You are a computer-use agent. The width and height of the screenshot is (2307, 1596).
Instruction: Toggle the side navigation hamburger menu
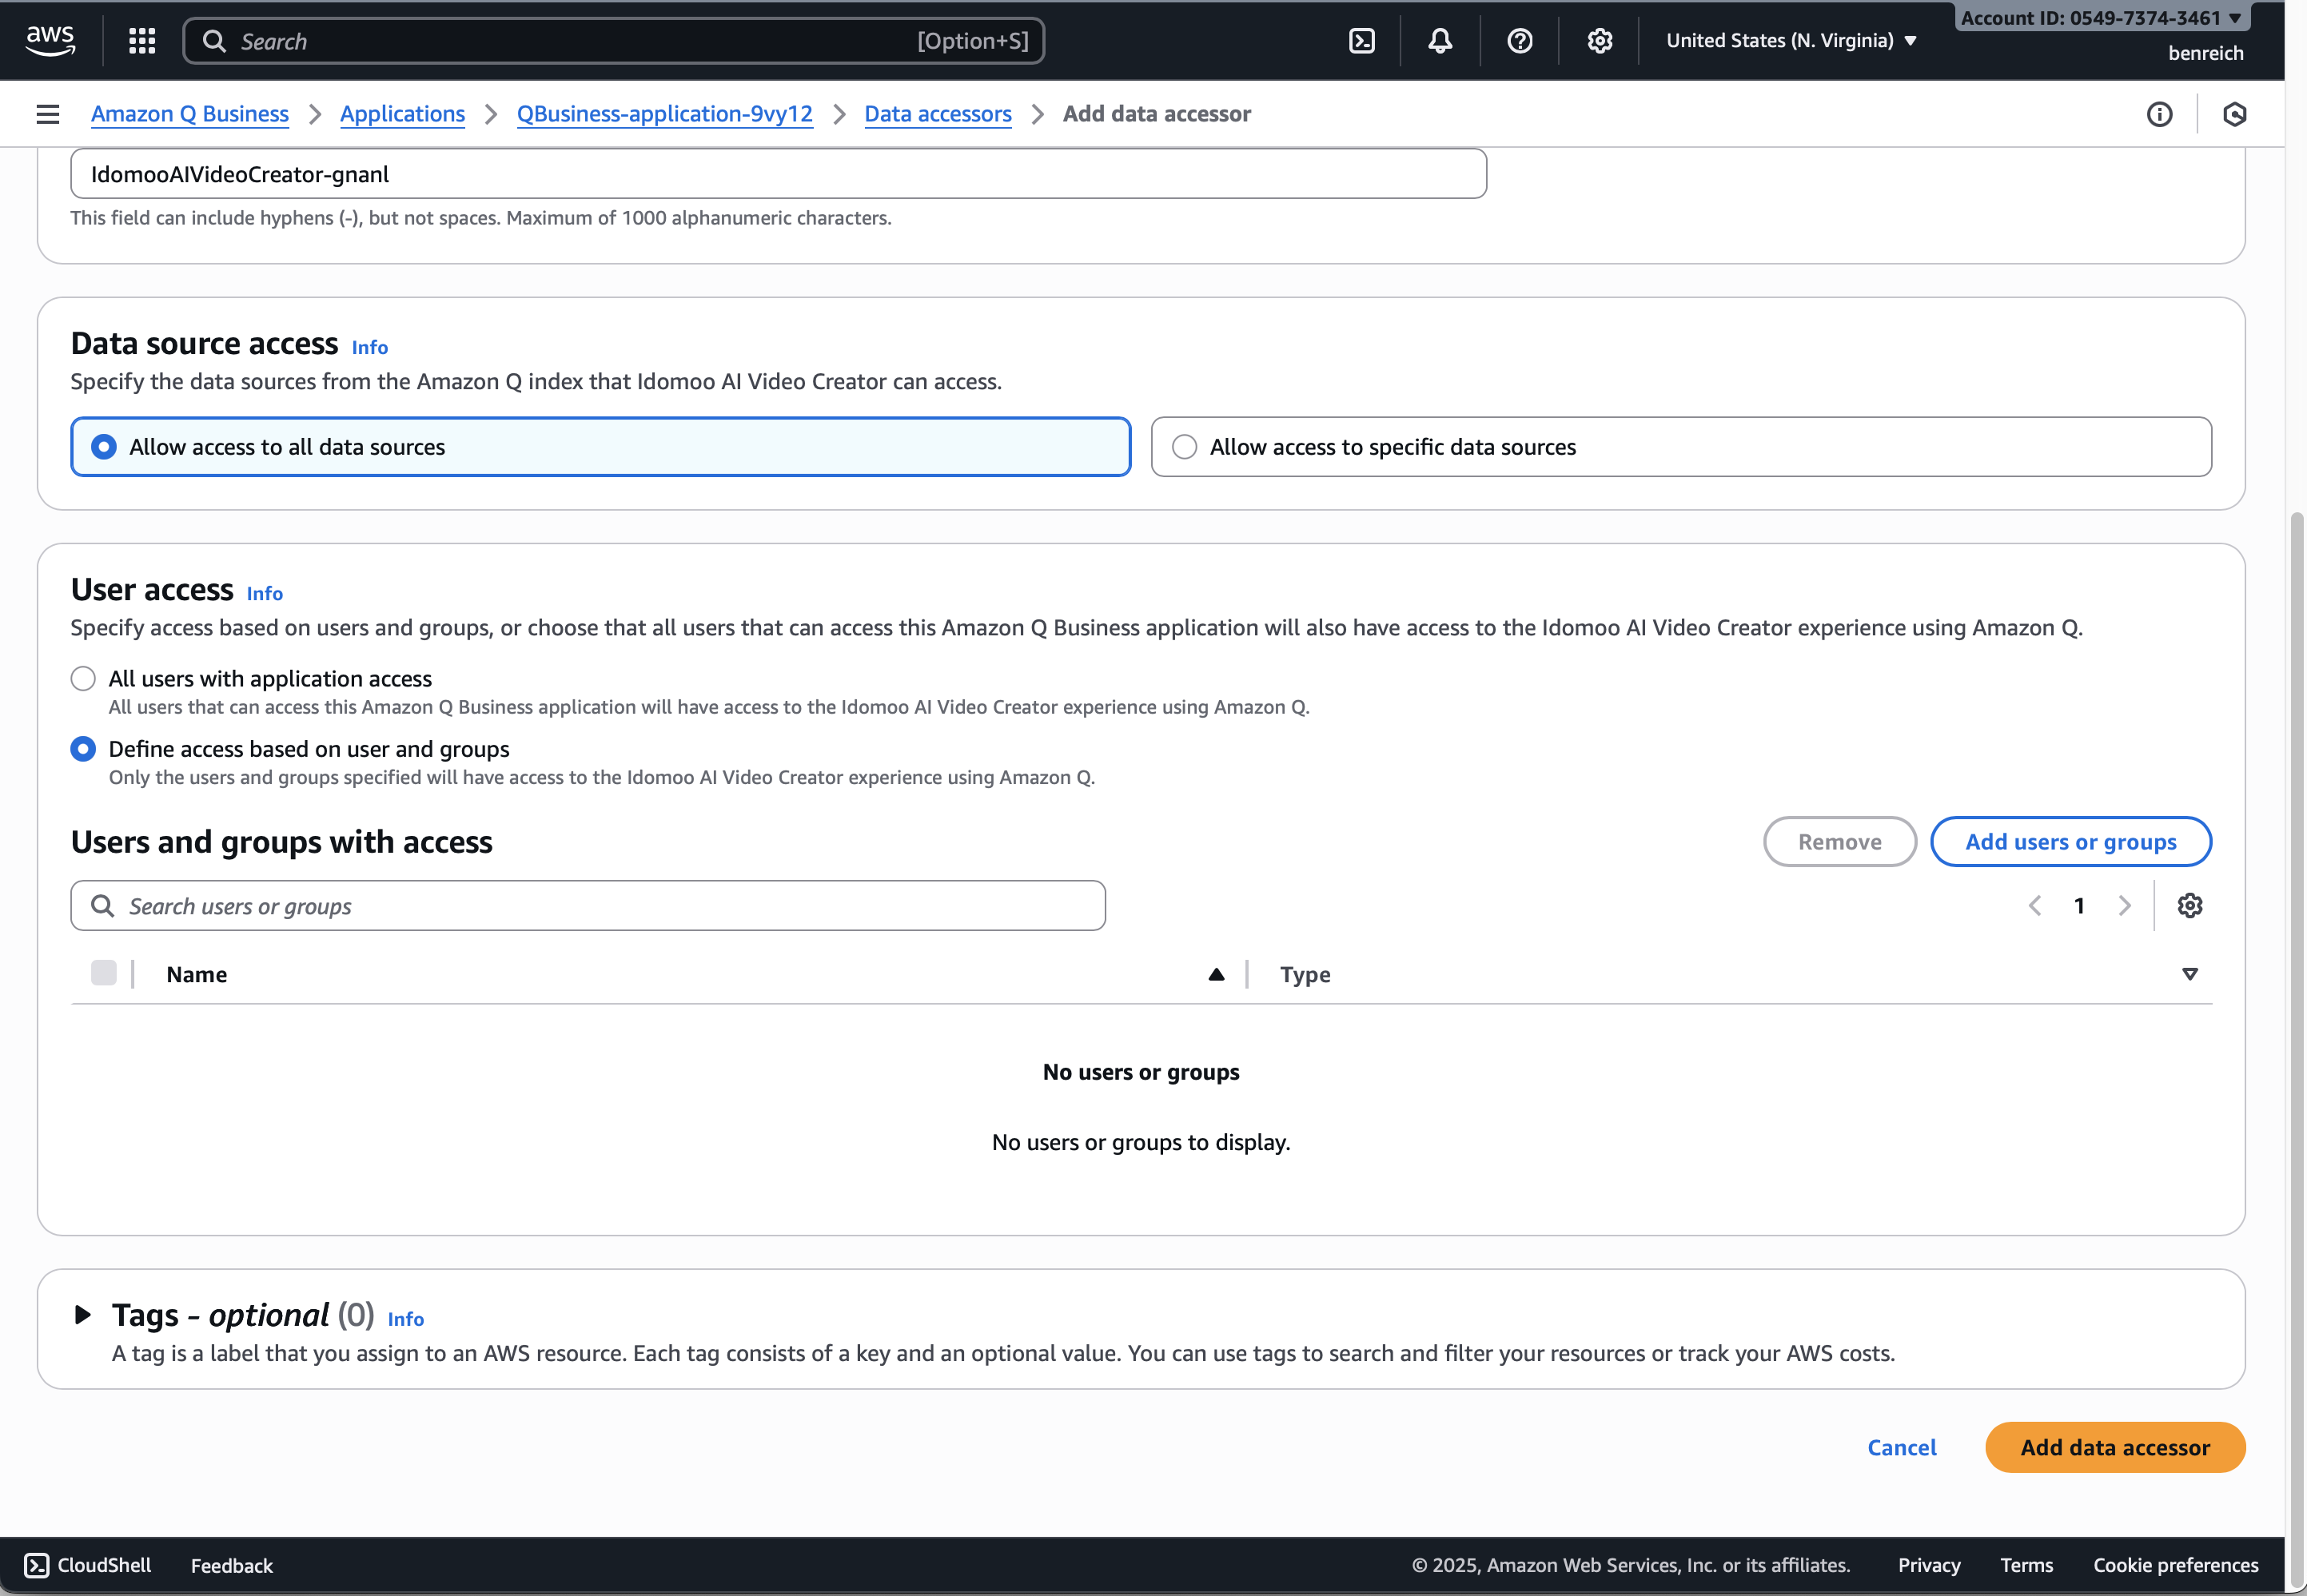point(48,114)
